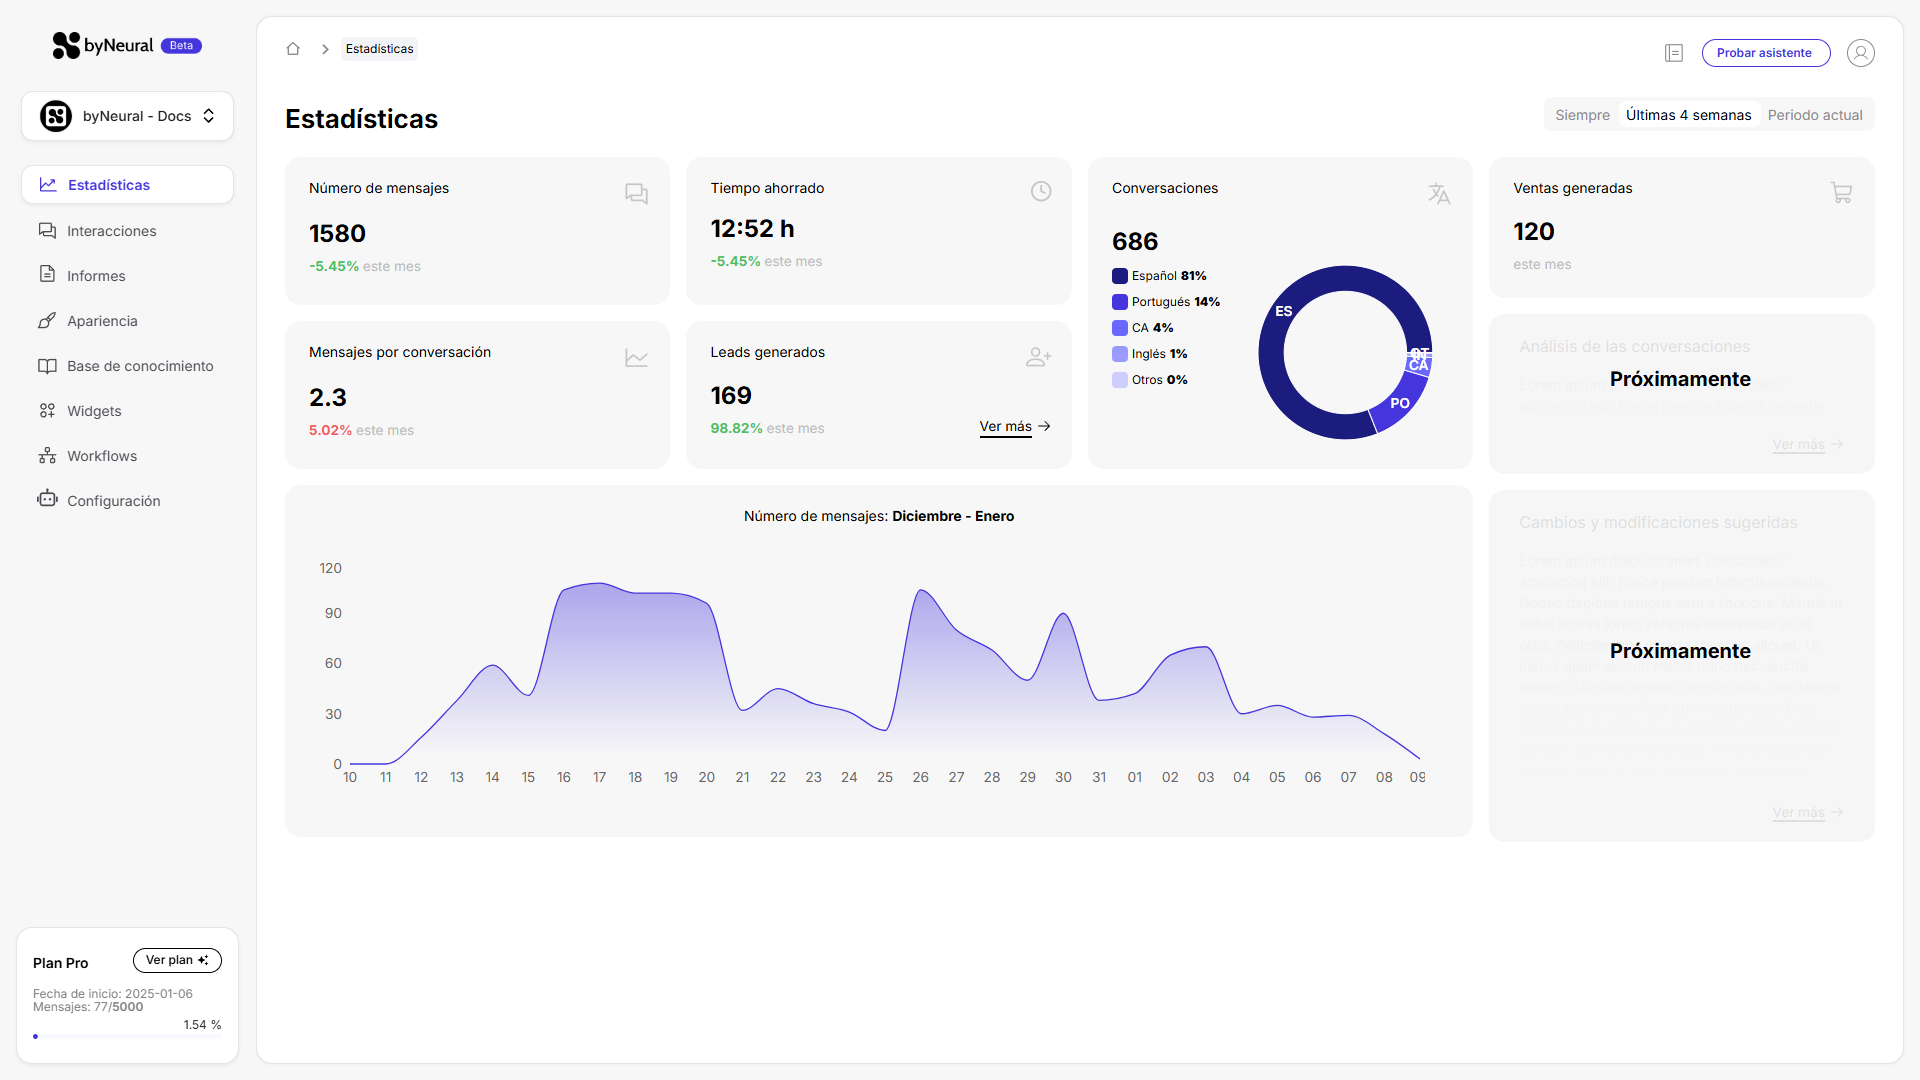This screenshot has height=1080, width=1920.
Task: Click the chat bubbles icon in Número de mensajes
Action: pos(636,193)
